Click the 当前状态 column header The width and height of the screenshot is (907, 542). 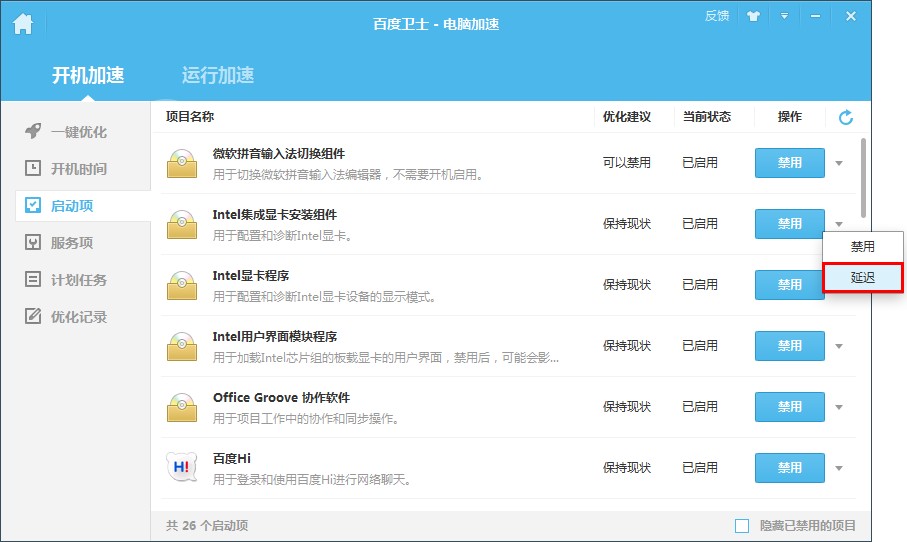tap(707, 117)
